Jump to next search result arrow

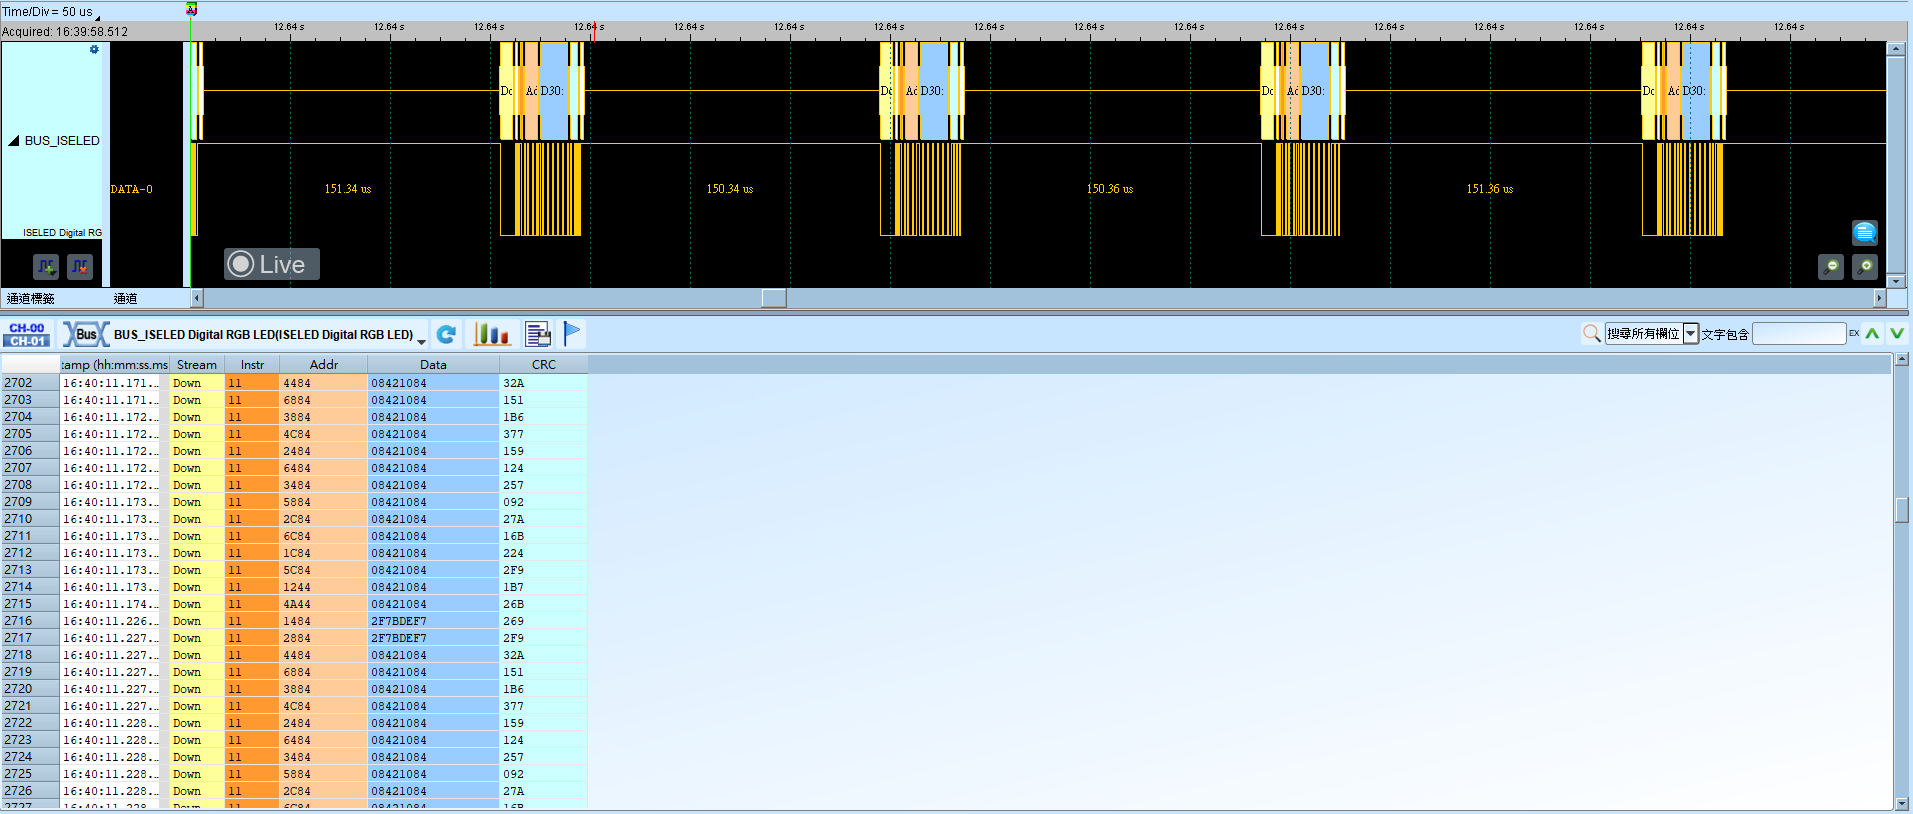click(1897, 333)
